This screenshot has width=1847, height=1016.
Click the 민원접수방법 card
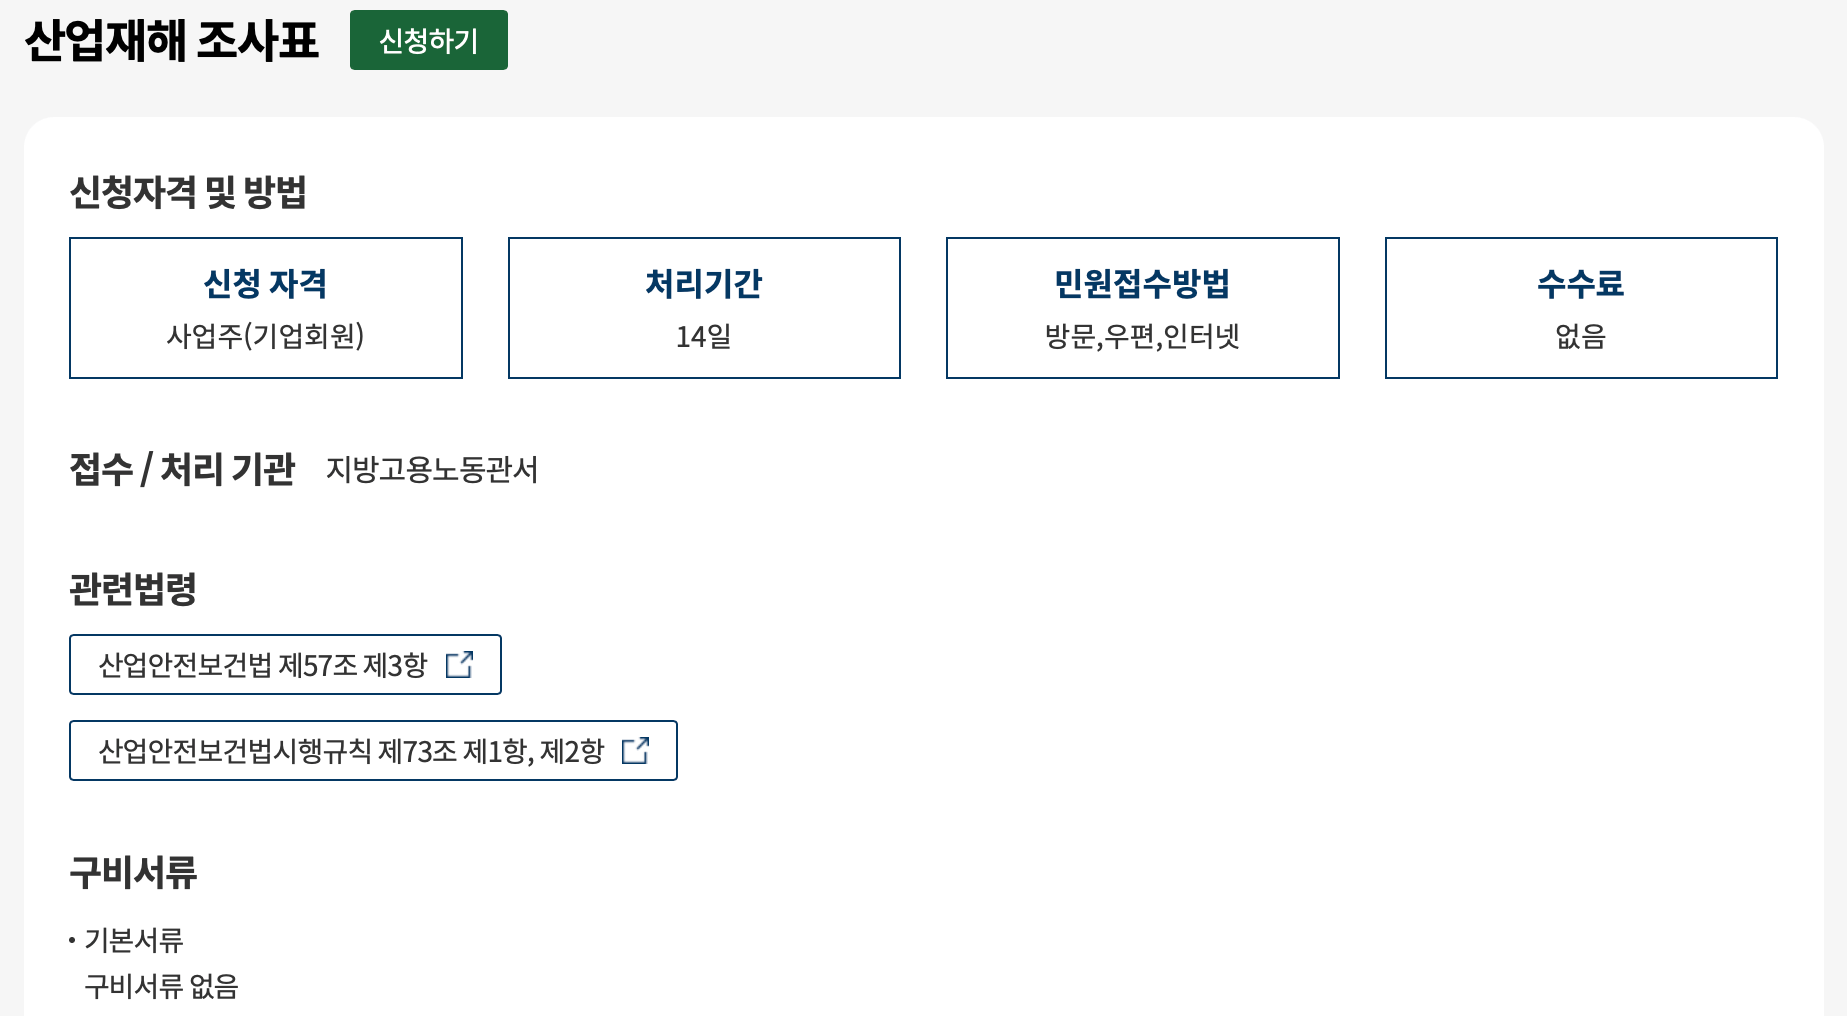(x=1142, y=307)
